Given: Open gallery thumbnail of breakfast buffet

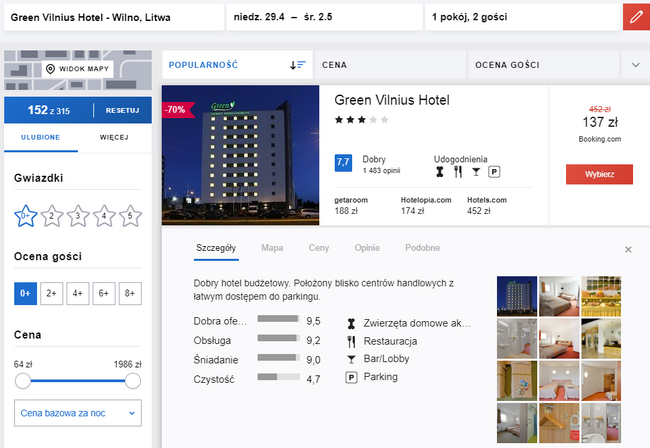Looking at the screenshot, I should [x=601, y=296].
